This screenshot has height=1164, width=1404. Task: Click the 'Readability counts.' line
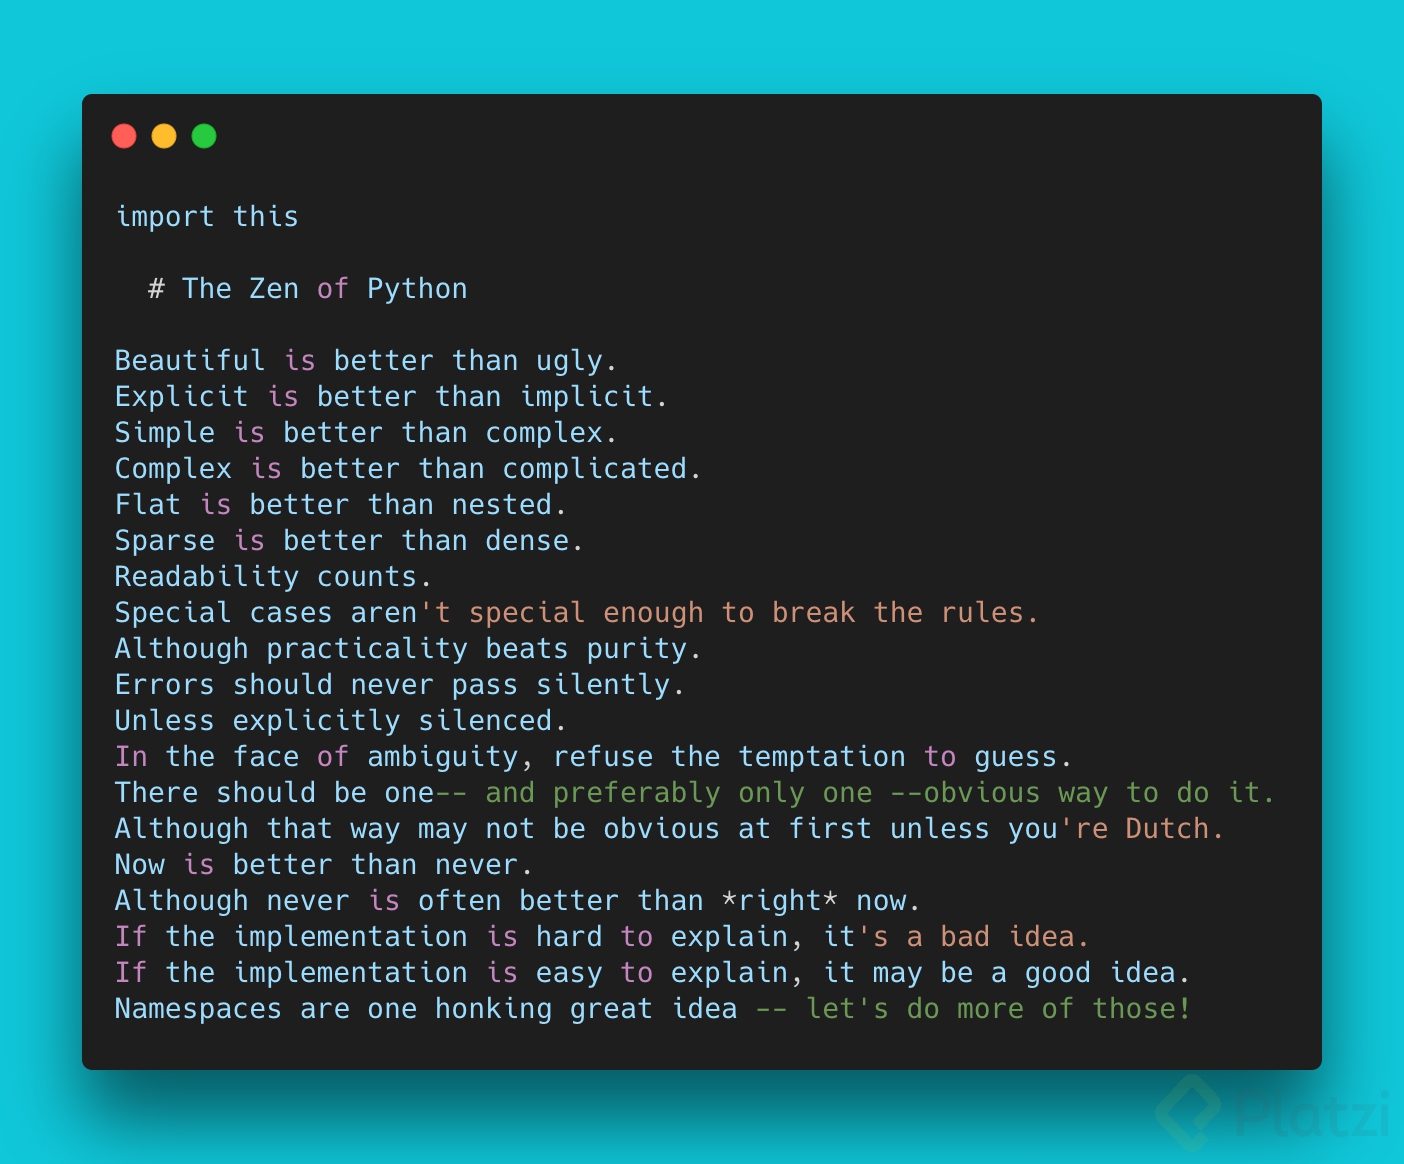pyautogui.click(x=274, y=577)
